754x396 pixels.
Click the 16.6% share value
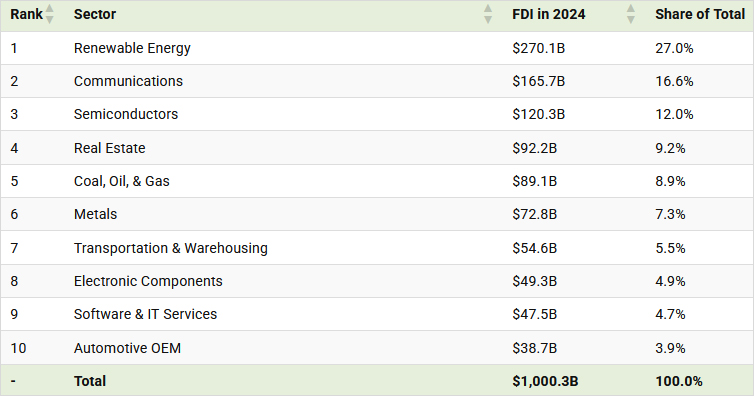[x=674, y=81]
